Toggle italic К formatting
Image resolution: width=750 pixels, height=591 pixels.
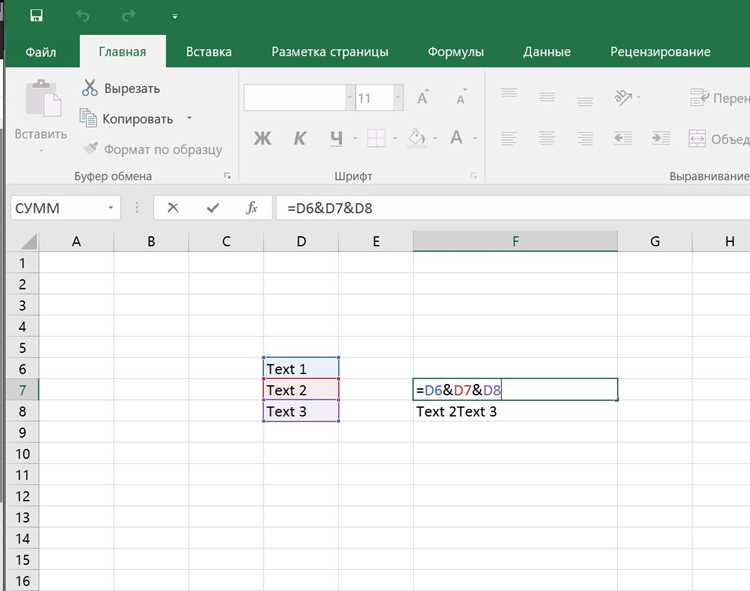[x=299, y=138]
